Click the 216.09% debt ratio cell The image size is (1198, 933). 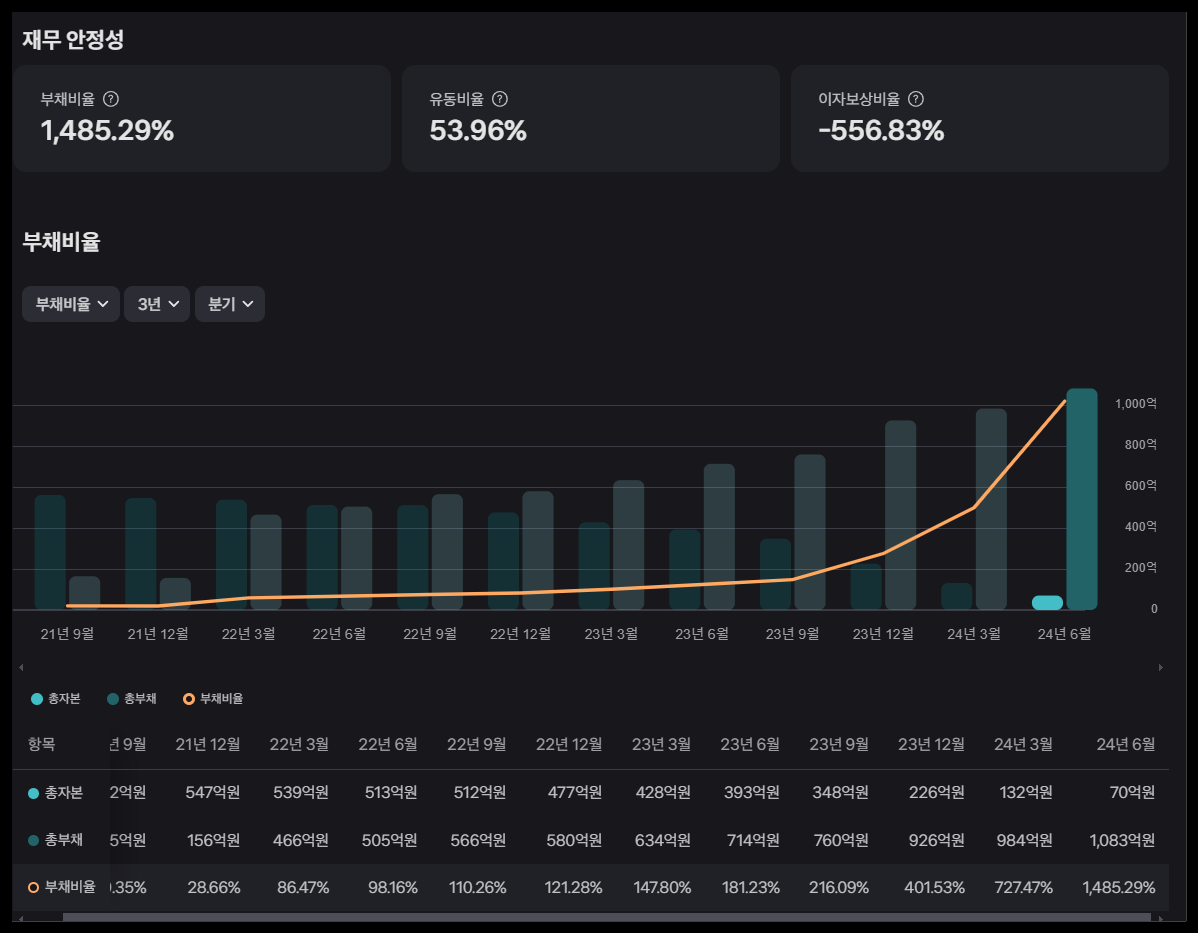[839, 888]
